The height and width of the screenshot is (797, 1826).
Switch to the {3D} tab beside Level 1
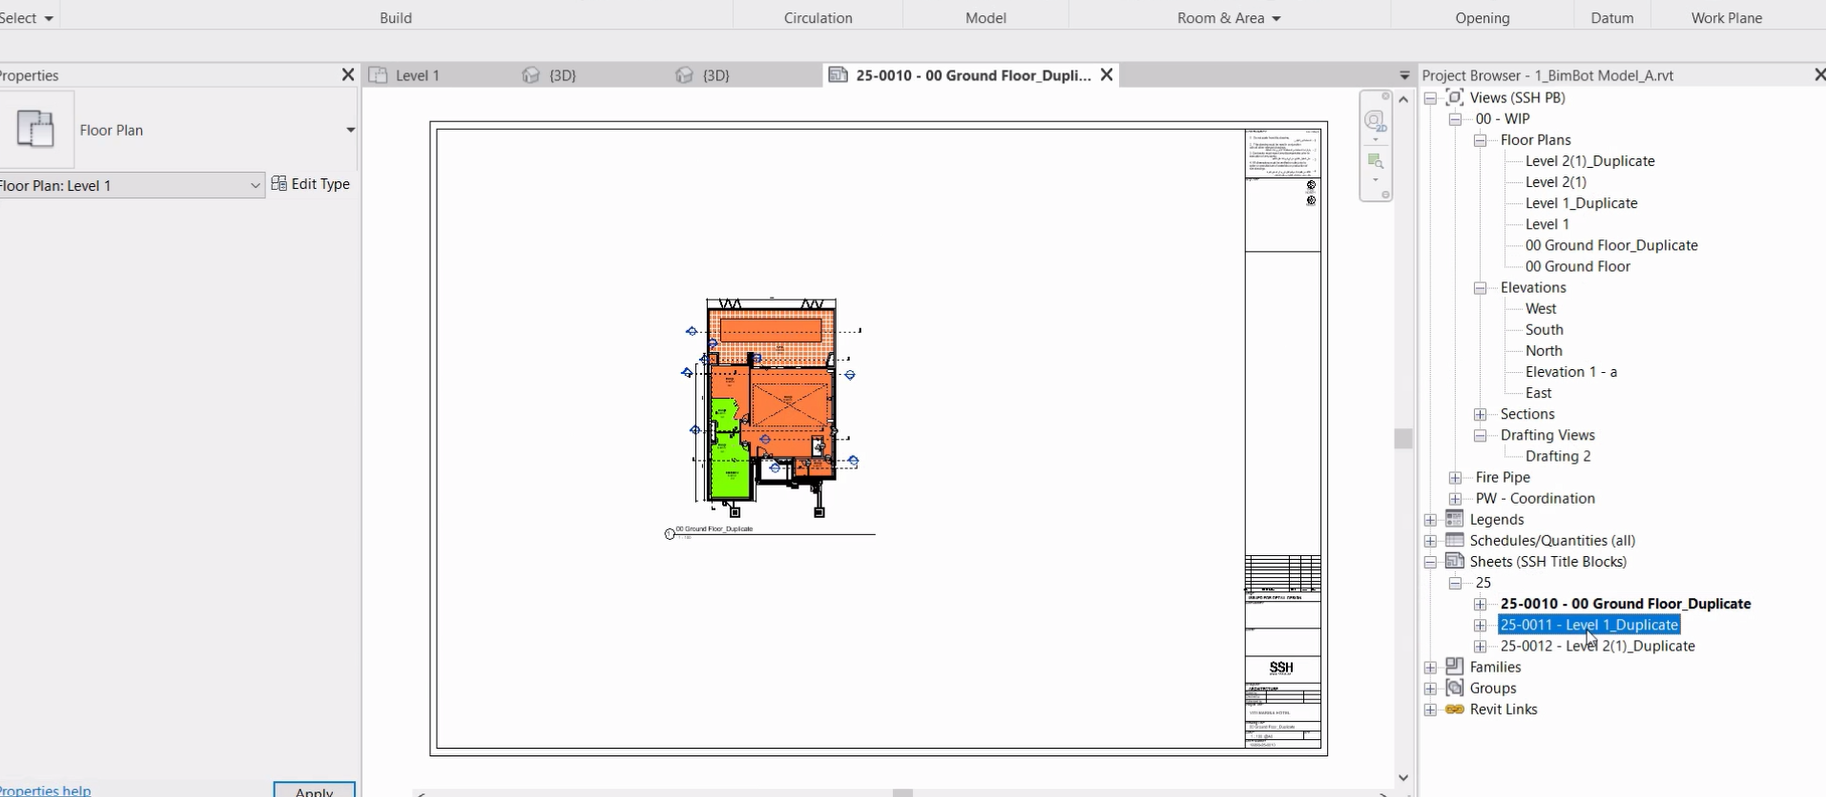click(x=551, y=75)
